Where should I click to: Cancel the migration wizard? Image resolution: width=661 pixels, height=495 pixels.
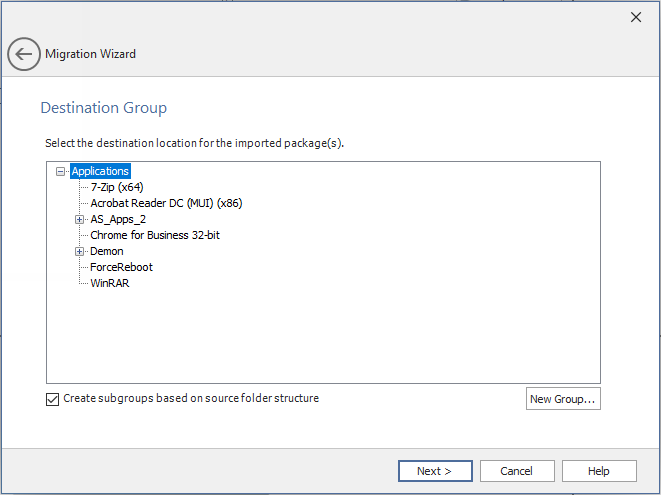pyautogui.click(x=517, y=471)
